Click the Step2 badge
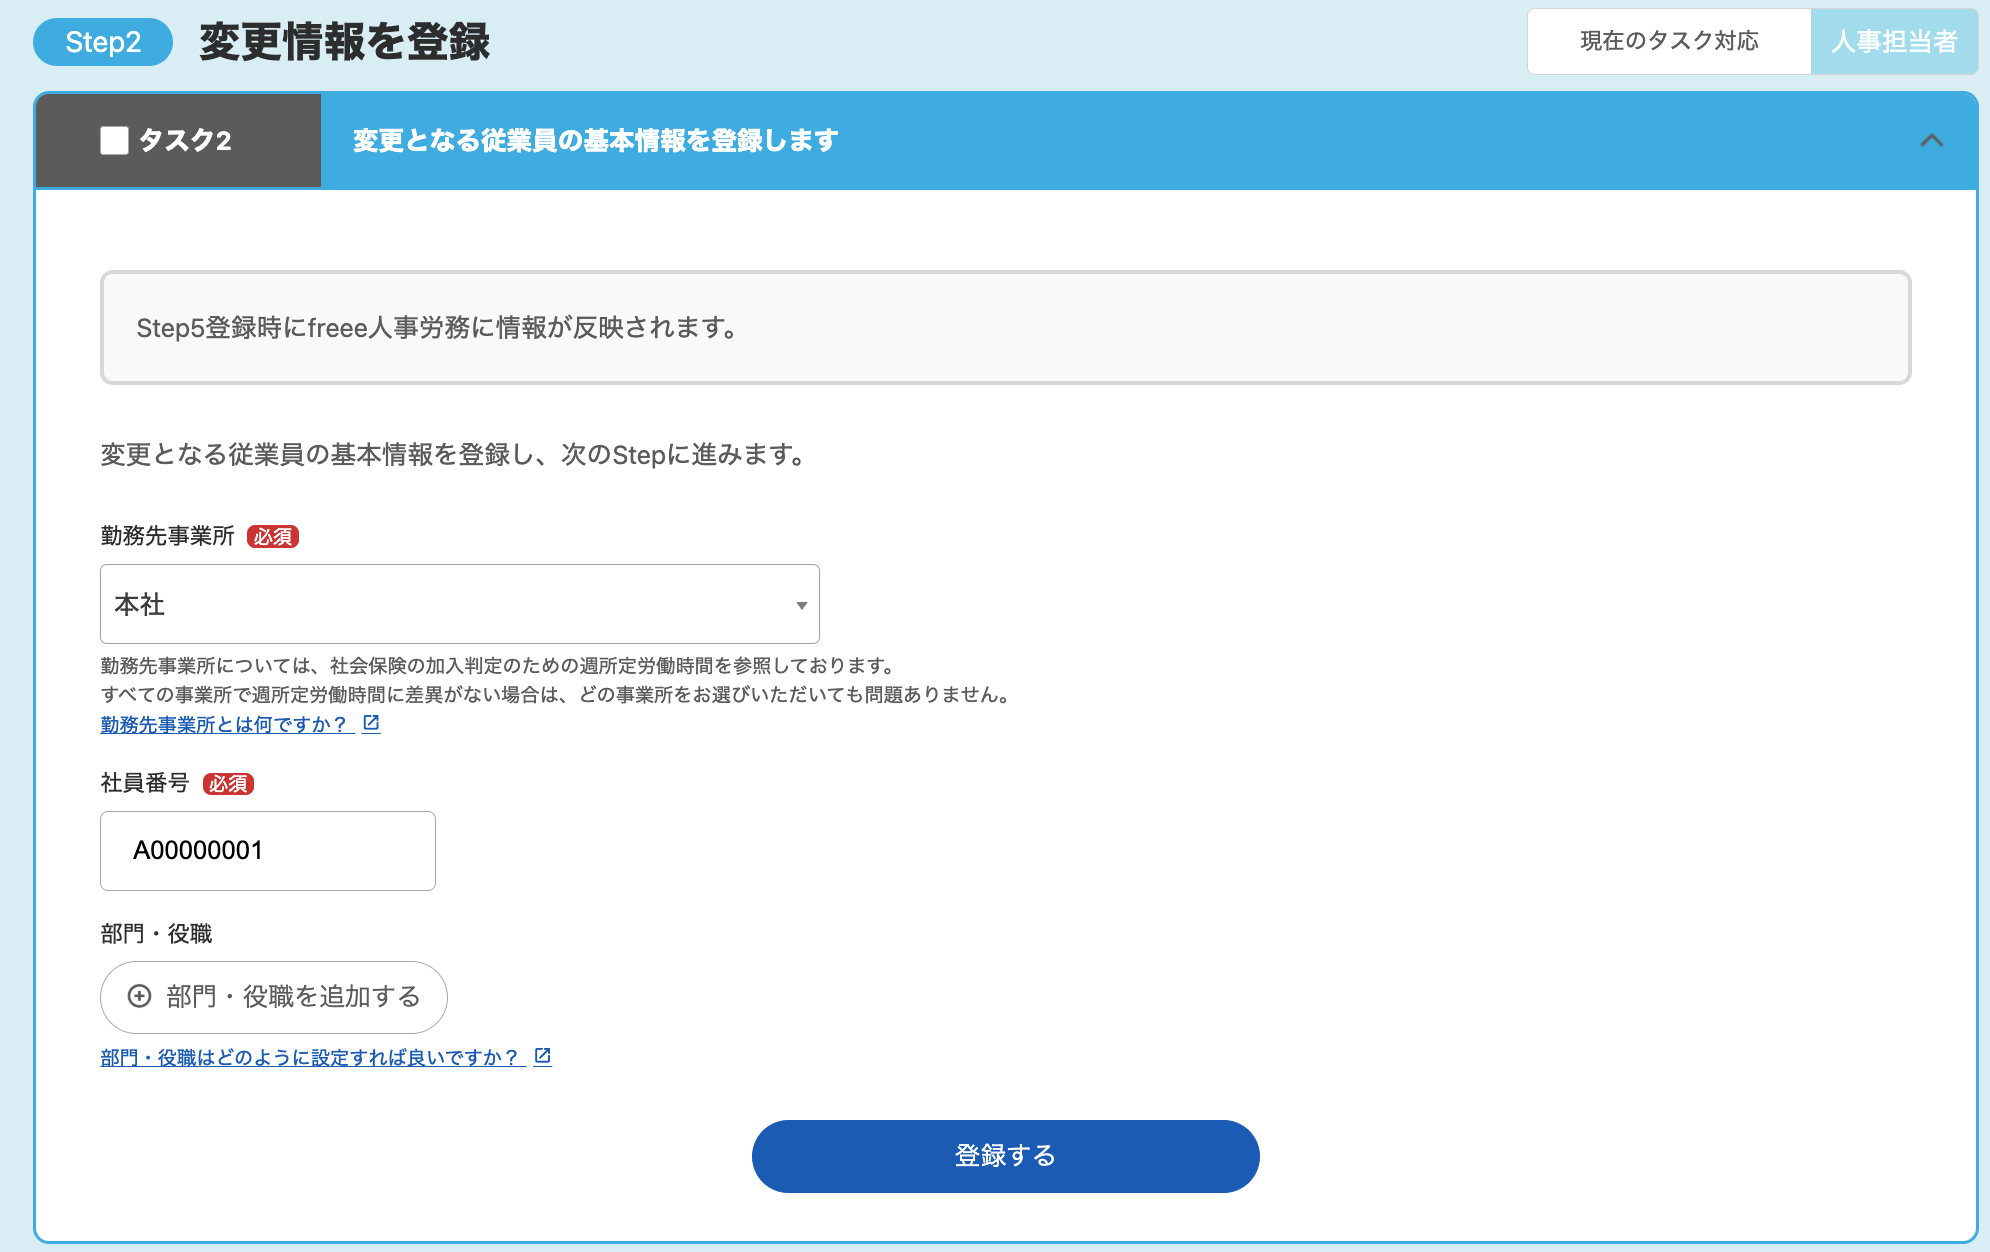Image resolution: width=1990 pixels, height=1252 pixels. coord(103,42)
